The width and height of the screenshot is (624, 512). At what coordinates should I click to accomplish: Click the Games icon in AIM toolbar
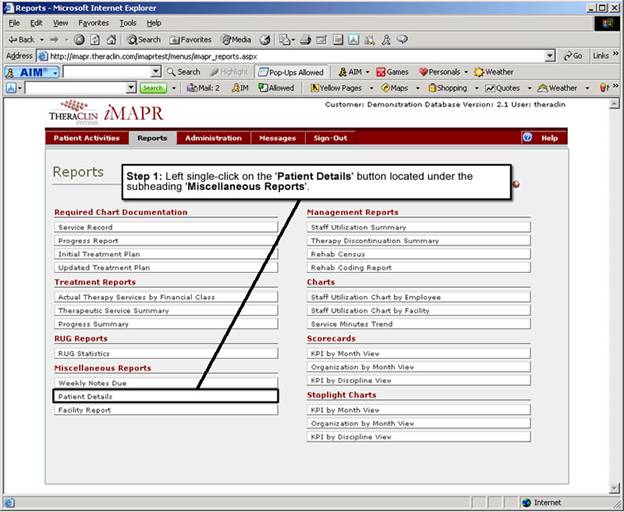click(392, 72)
